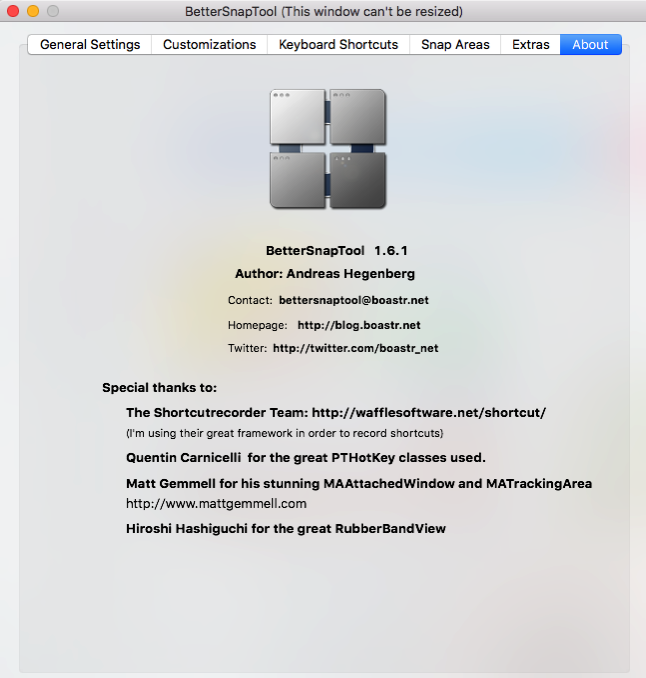
Task: Go to the Snap Areas tab
Action: point(455,45)
